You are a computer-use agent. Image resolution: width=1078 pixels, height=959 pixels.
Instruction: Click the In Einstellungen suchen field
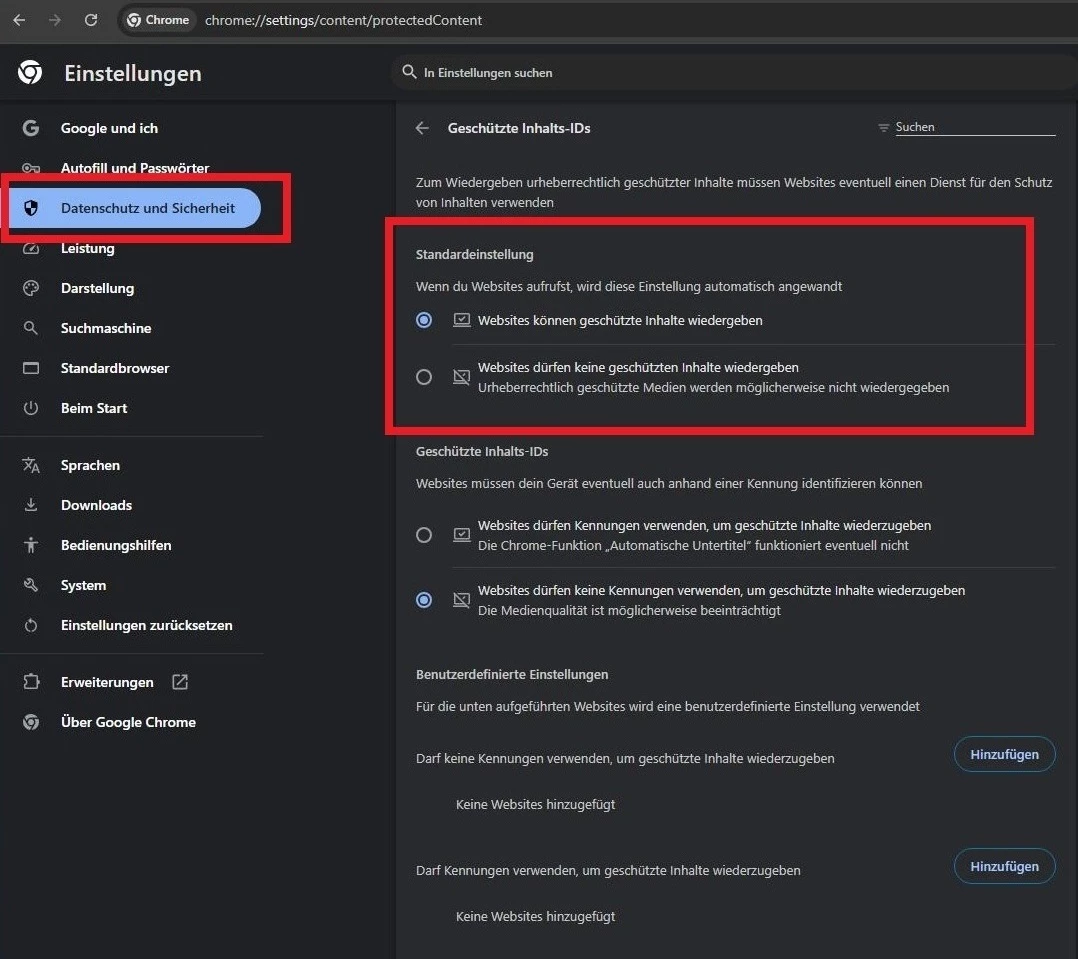point(736,72)
